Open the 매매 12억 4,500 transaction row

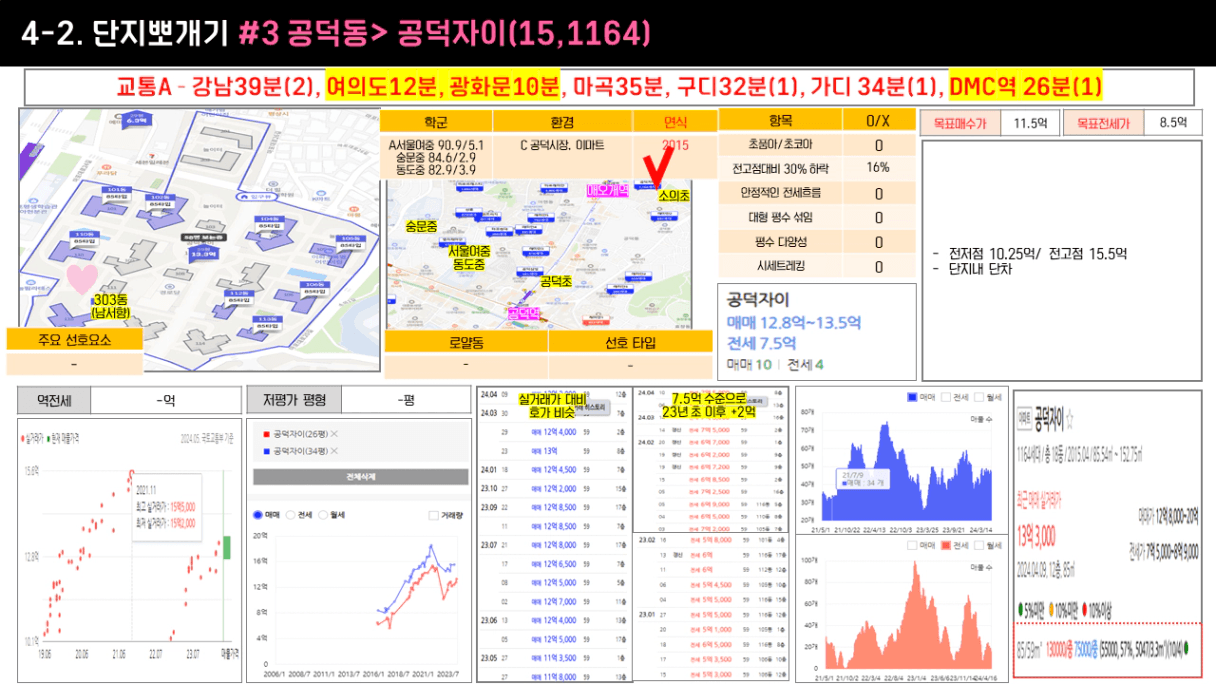point(554,470)
